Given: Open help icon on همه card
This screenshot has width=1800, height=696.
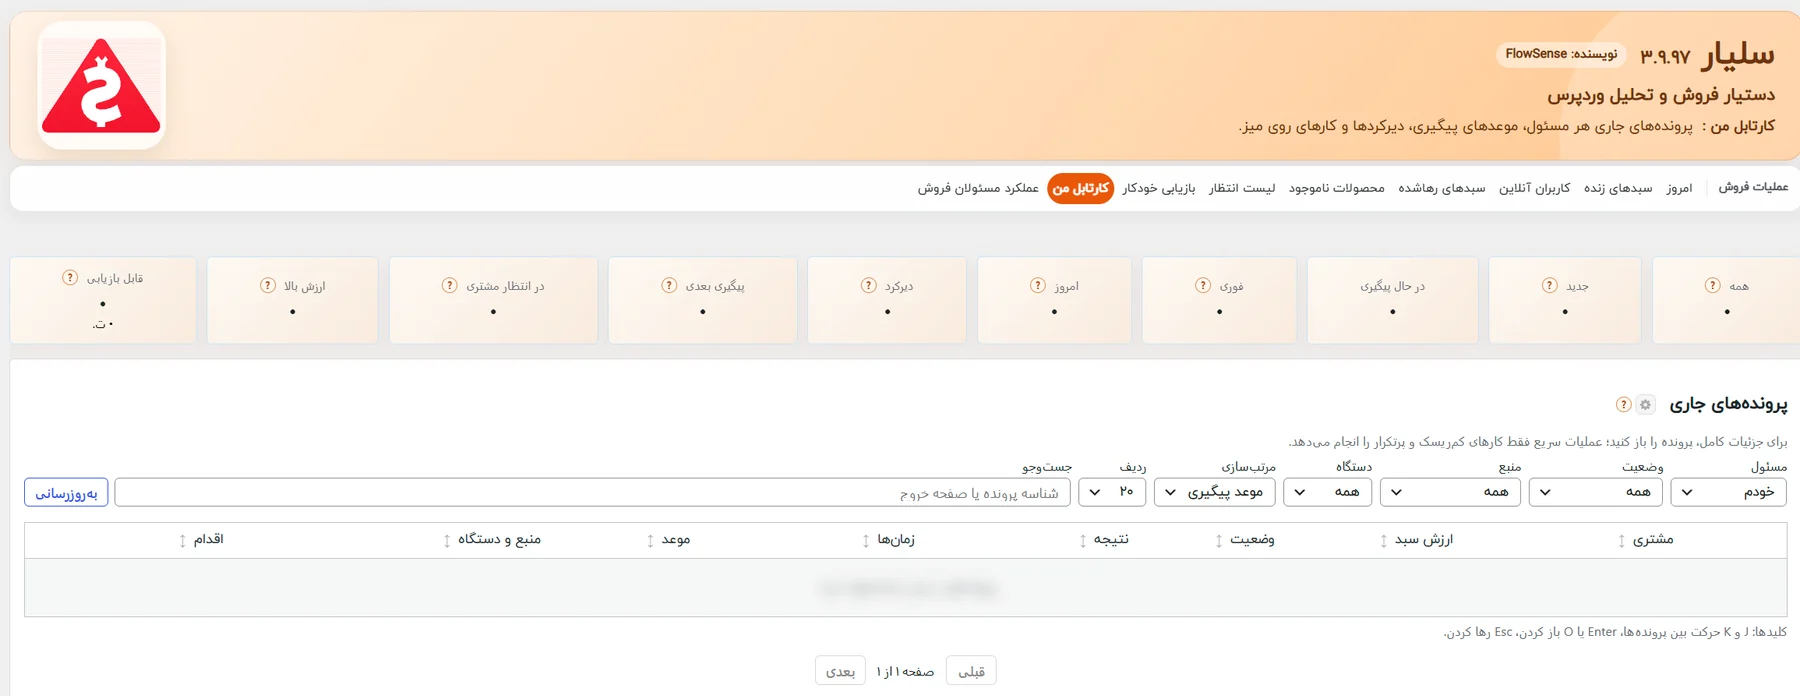Looking at the screenshot, I should [1712, 285].
